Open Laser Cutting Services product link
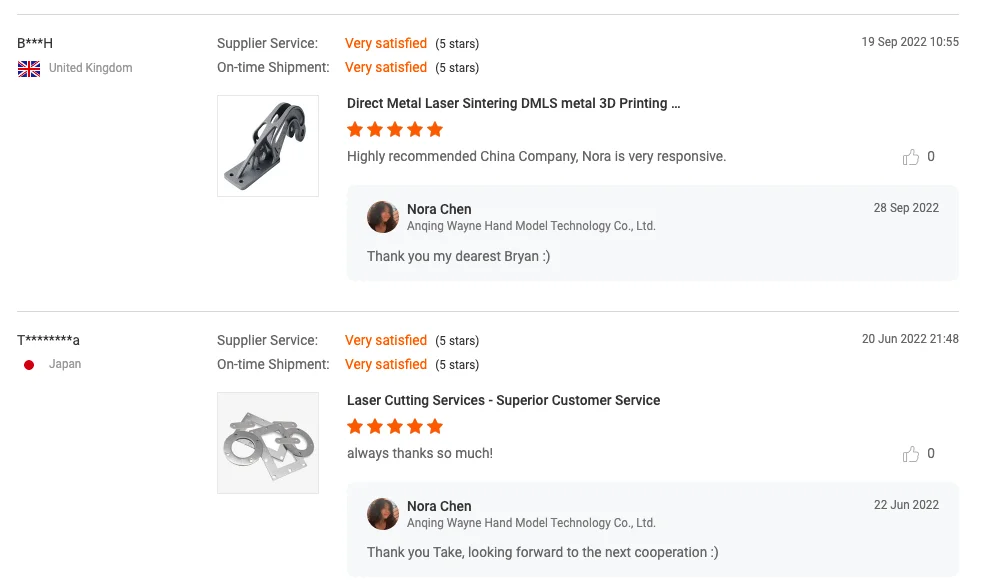This screenshot has width=989, height=588. (503, 400)
